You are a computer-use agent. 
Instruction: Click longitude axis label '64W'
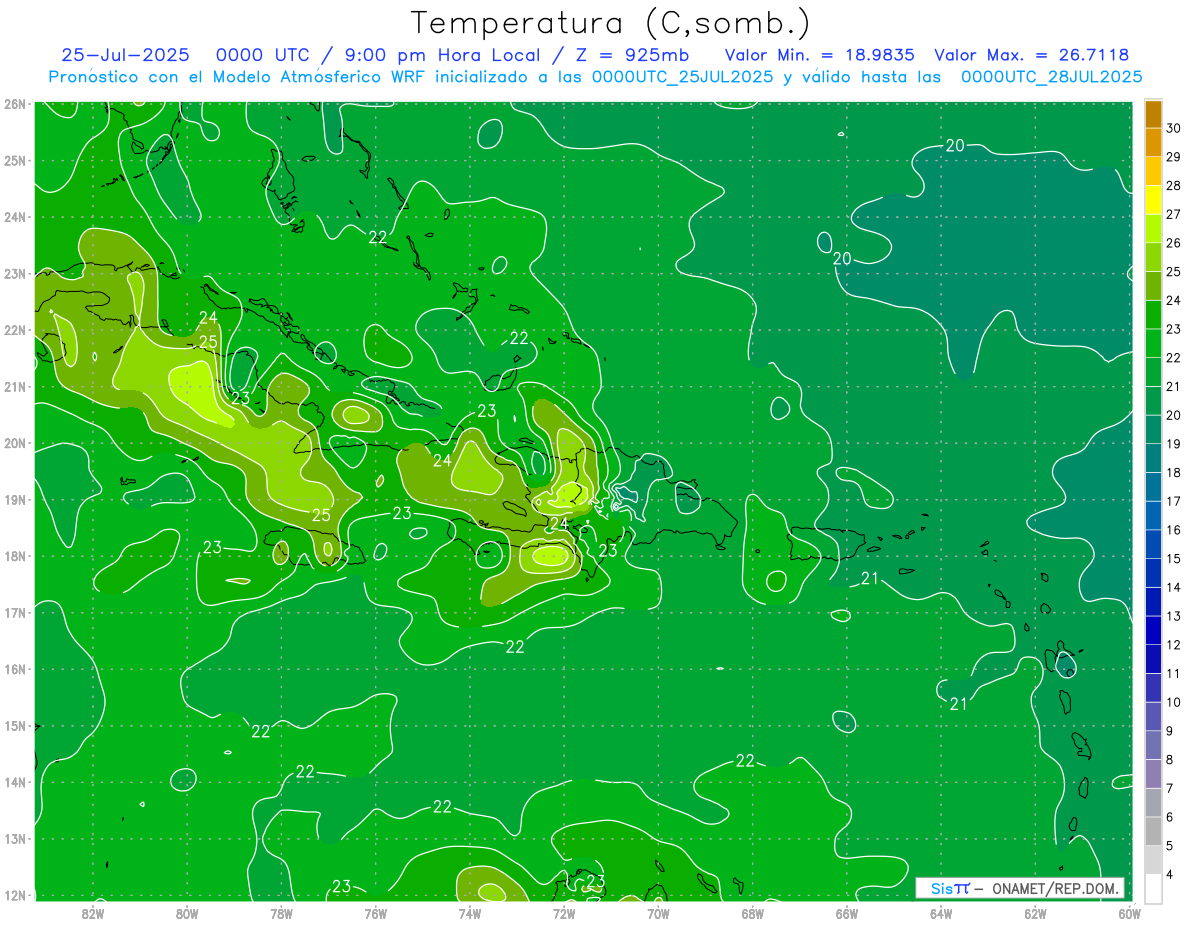click(941, 912)
